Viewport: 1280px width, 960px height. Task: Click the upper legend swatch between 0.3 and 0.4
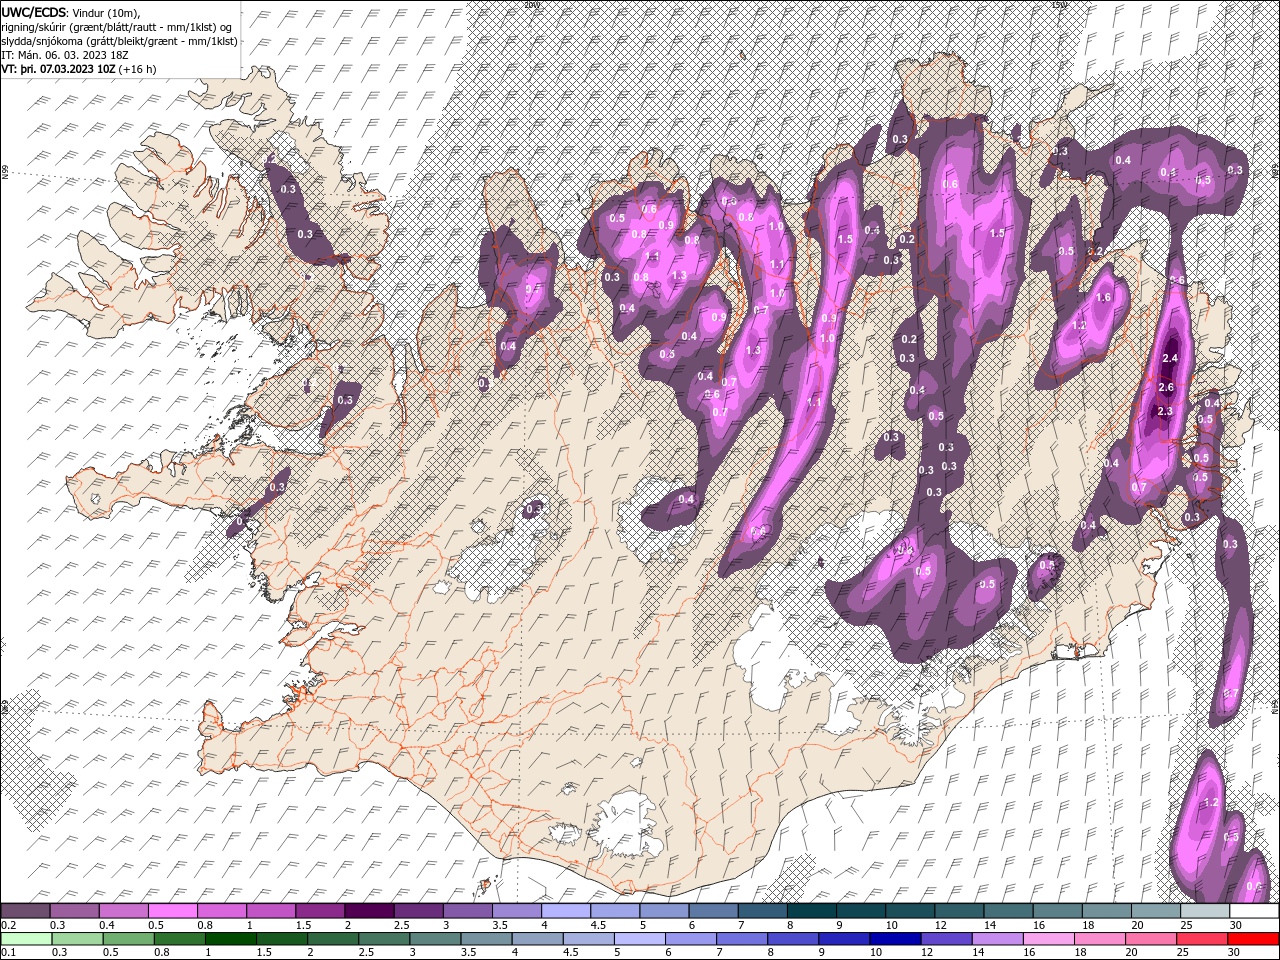(74, 911)
